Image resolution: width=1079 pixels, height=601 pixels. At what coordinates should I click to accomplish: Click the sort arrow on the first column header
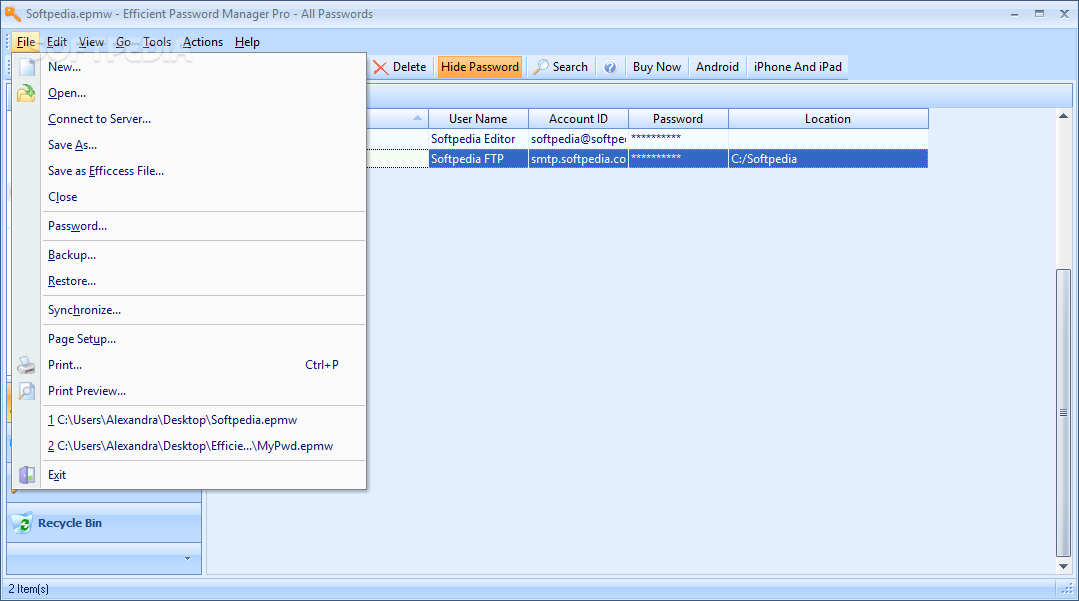pos(418,118)
